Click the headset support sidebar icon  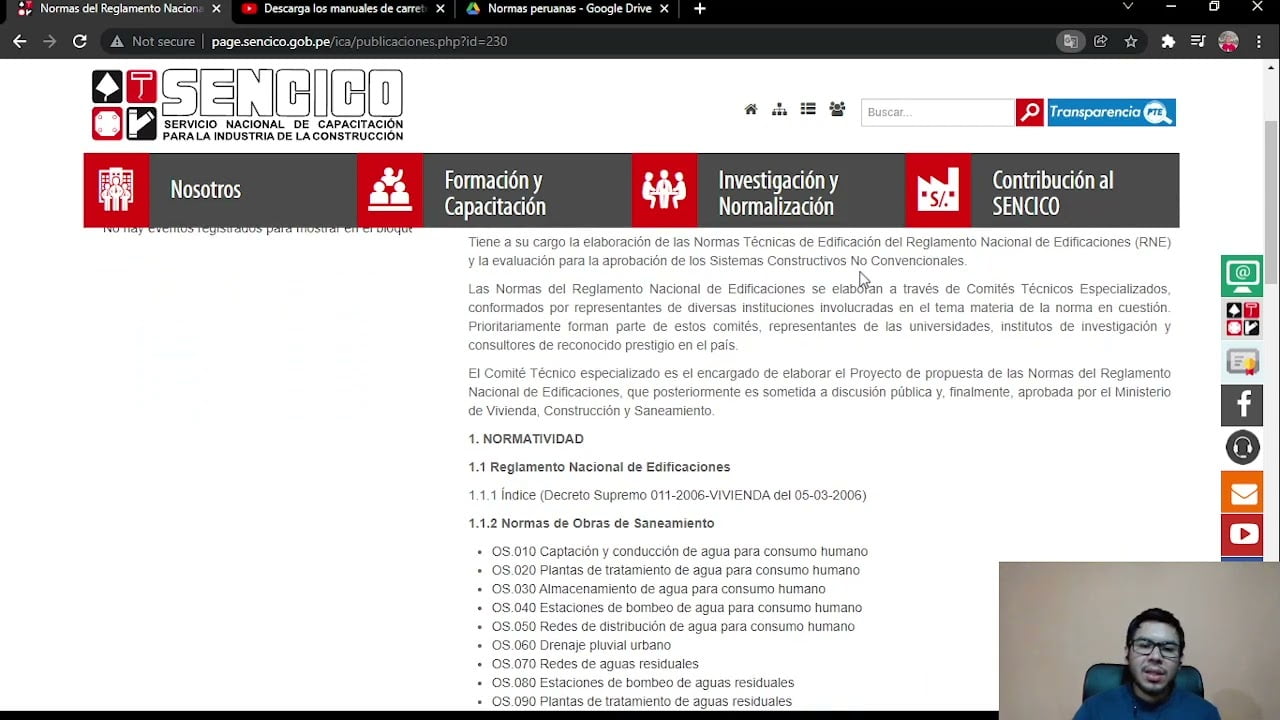1242,448
